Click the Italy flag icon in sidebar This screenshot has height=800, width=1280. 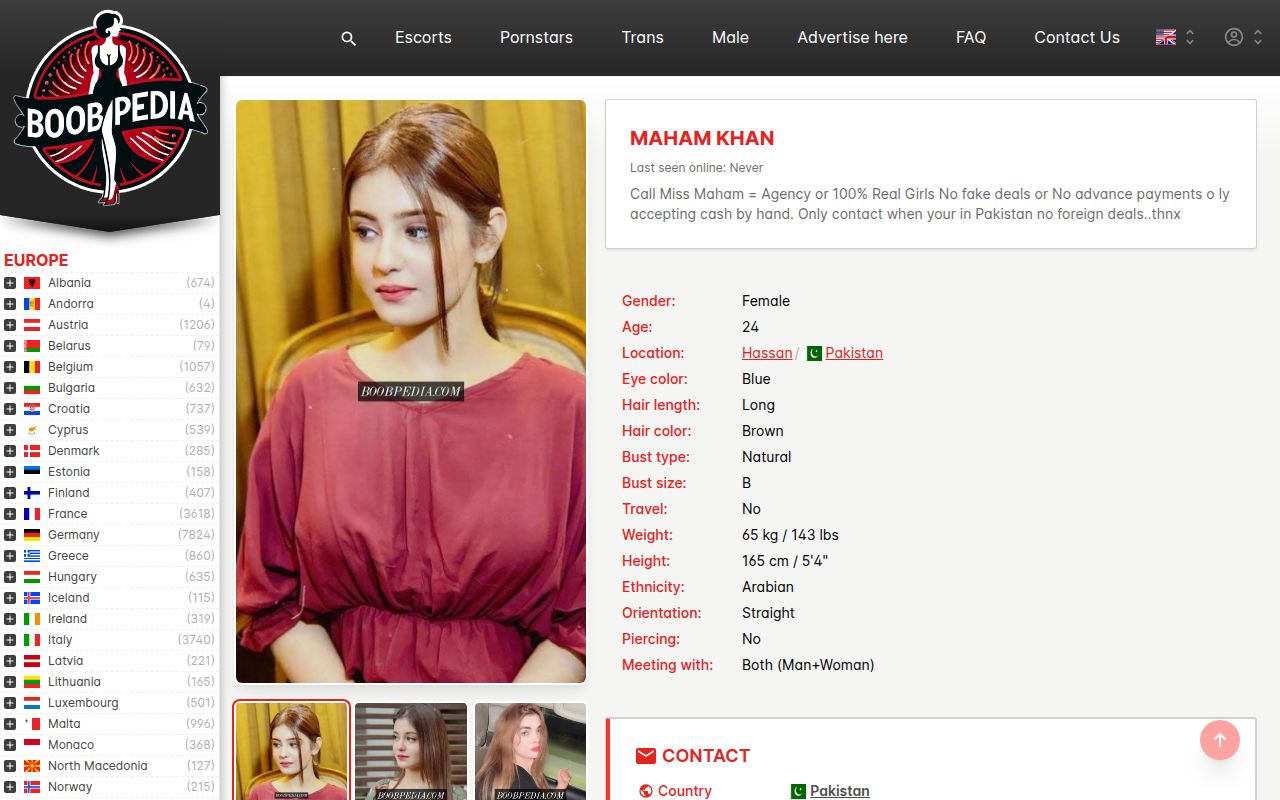pos(32,640)
